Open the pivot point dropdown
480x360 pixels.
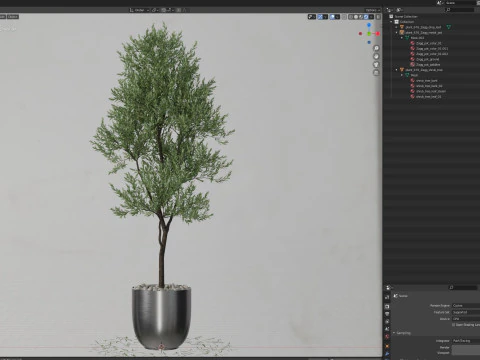[155, 10]
